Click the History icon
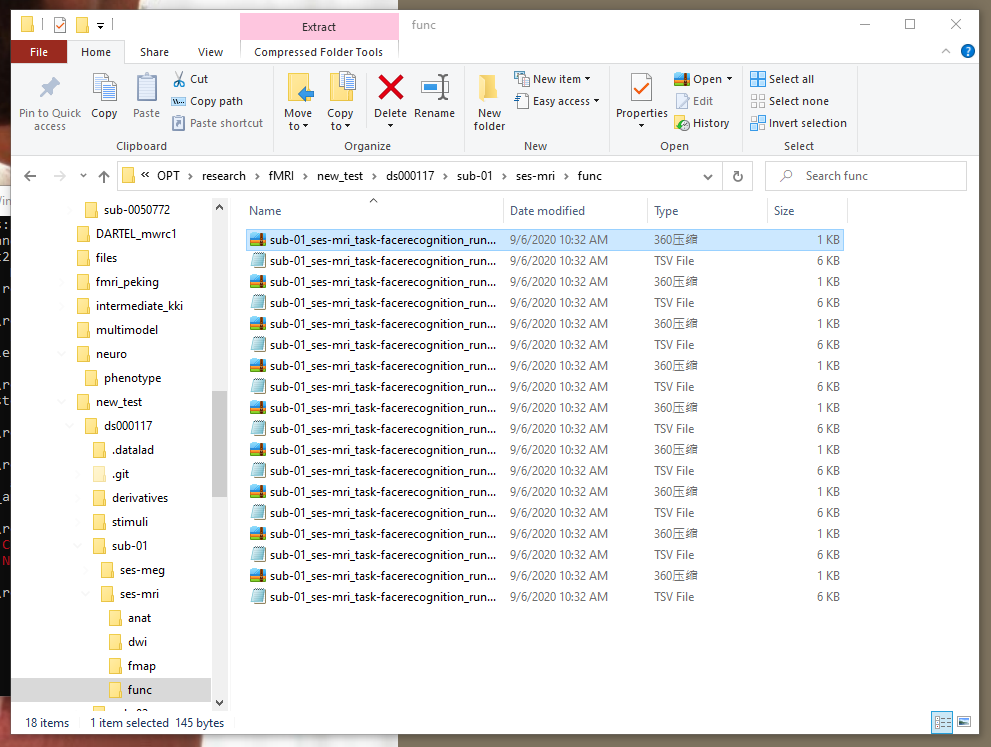The width and height of the screenshot is (991, 747). click(703, 123)
